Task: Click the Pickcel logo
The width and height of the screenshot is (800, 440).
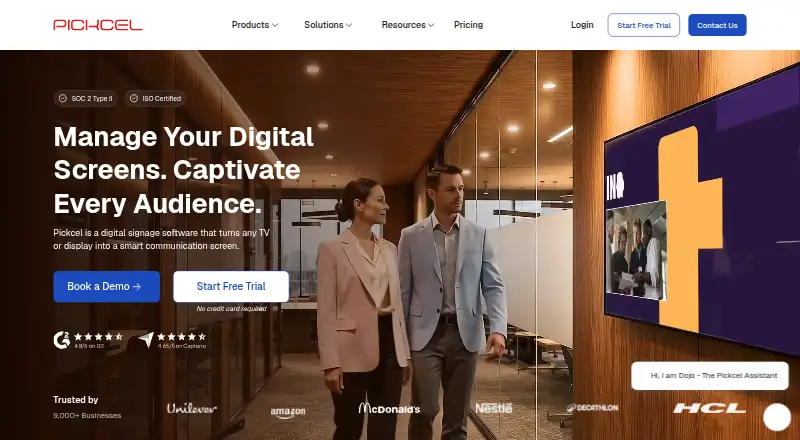Action: click(98, 25)
